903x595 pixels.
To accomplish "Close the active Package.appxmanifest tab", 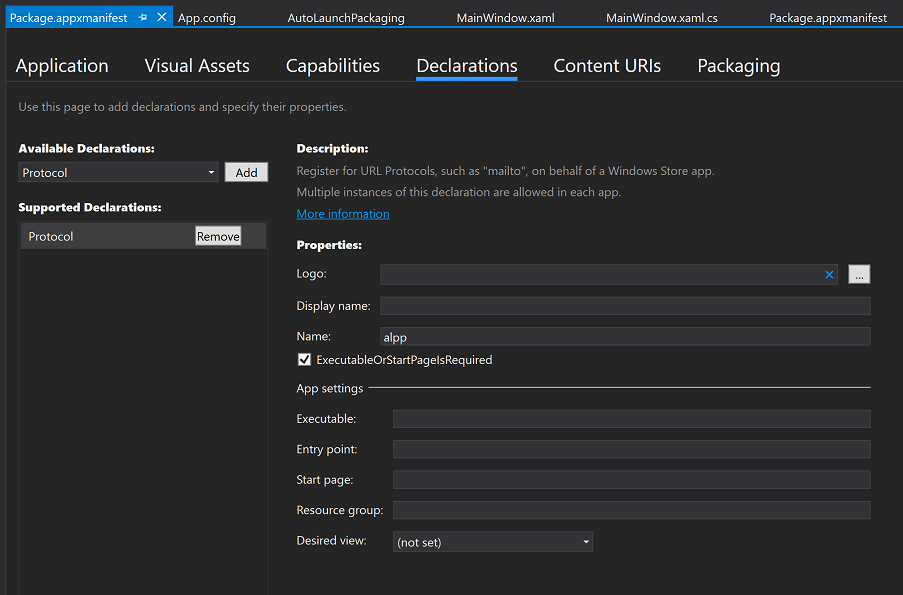I will 162,18.
